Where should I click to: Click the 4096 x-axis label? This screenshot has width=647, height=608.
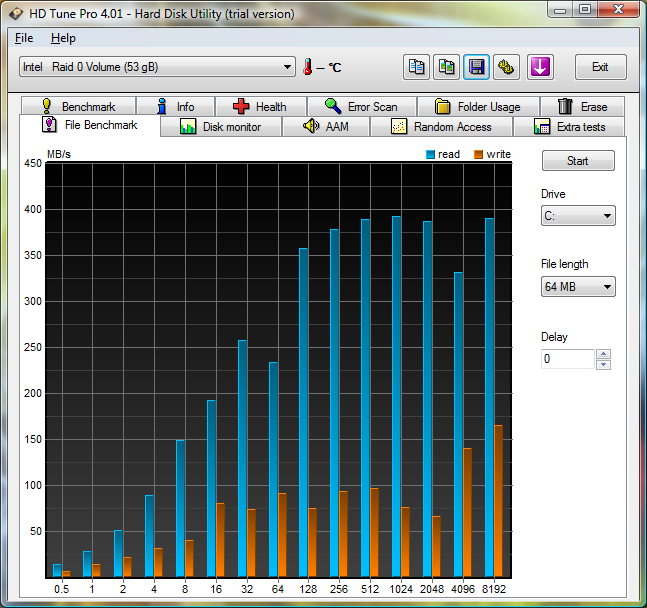coord(463,589)
